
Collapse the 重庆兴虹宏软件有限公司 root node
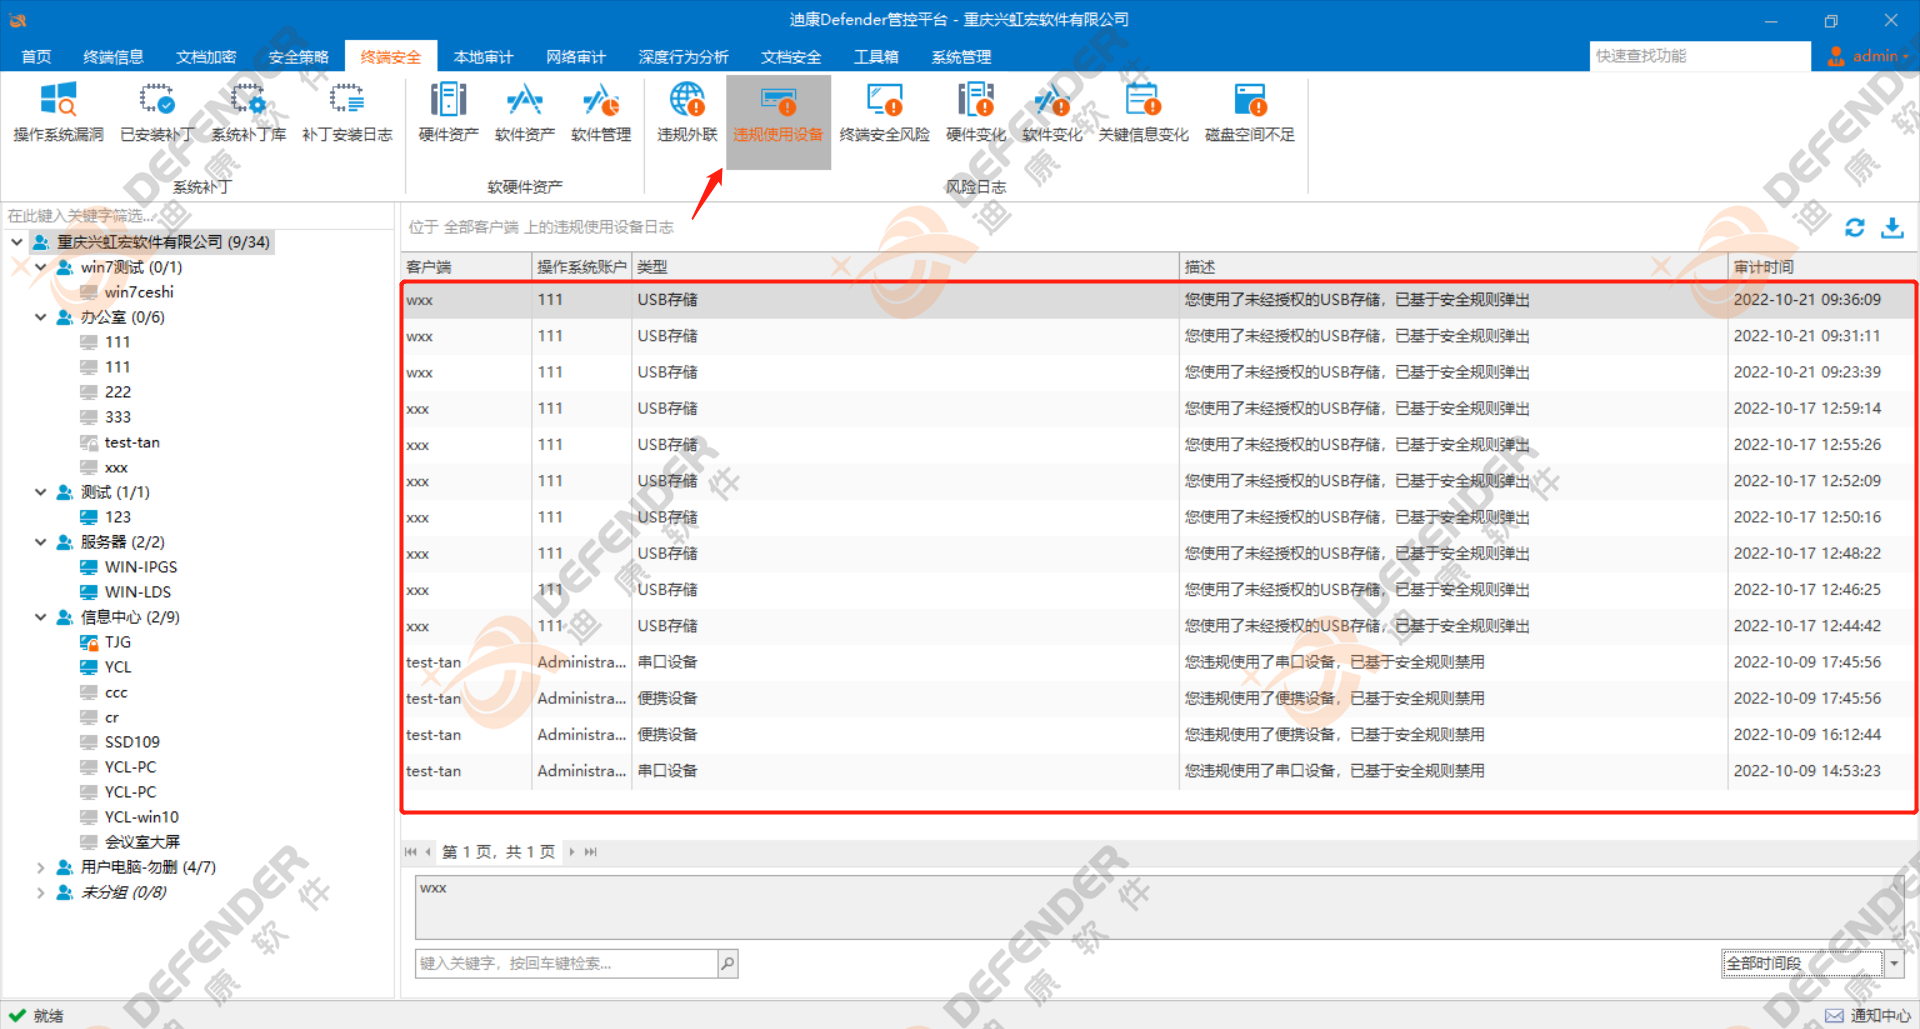click(17, 242)
